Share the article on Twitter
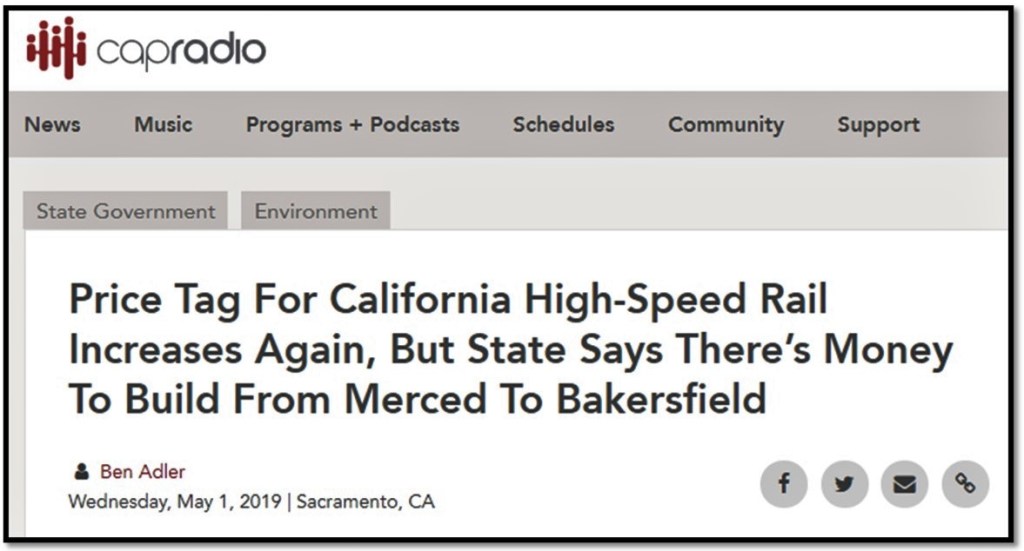The height and width of the screenshot is (551, 1024). [844, 485]
